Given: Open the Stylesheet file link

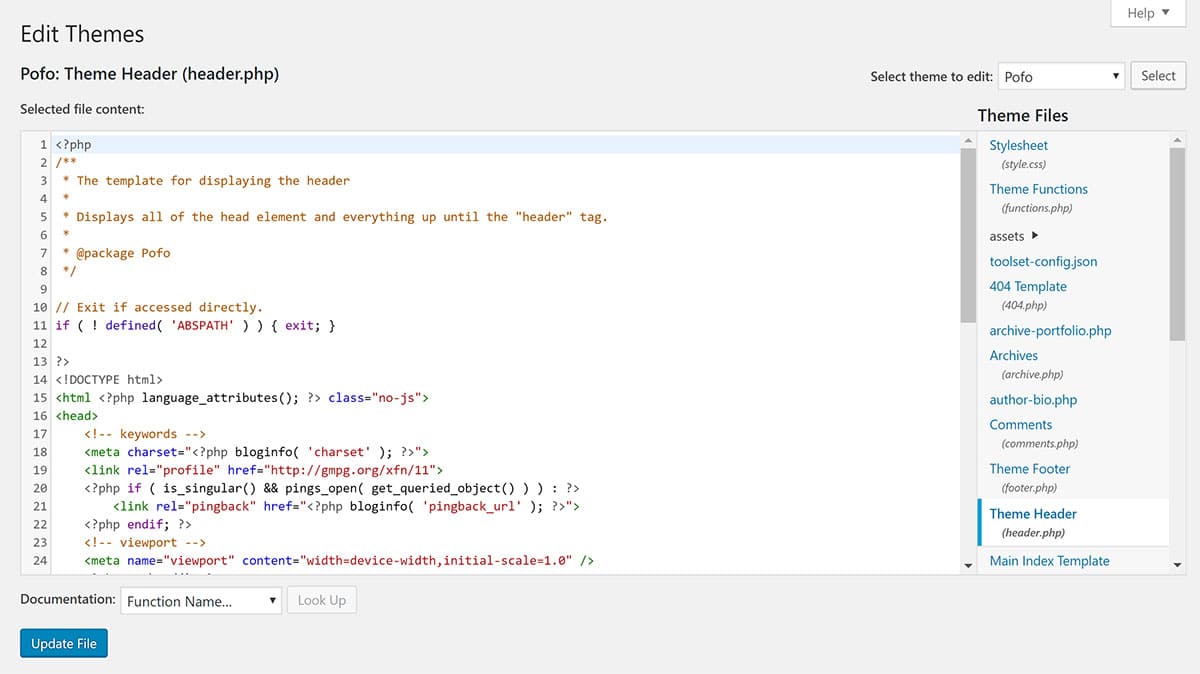Looking at the screenshot, I should click(1019, 145).
